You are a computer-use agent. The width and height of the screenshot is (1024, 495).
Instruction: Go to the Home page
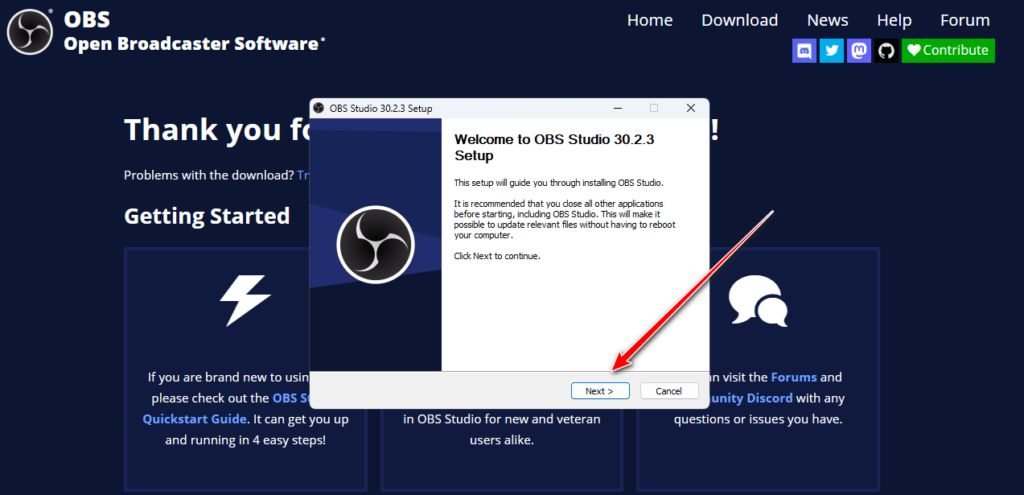pyautogui.click(x=650, y=20)
